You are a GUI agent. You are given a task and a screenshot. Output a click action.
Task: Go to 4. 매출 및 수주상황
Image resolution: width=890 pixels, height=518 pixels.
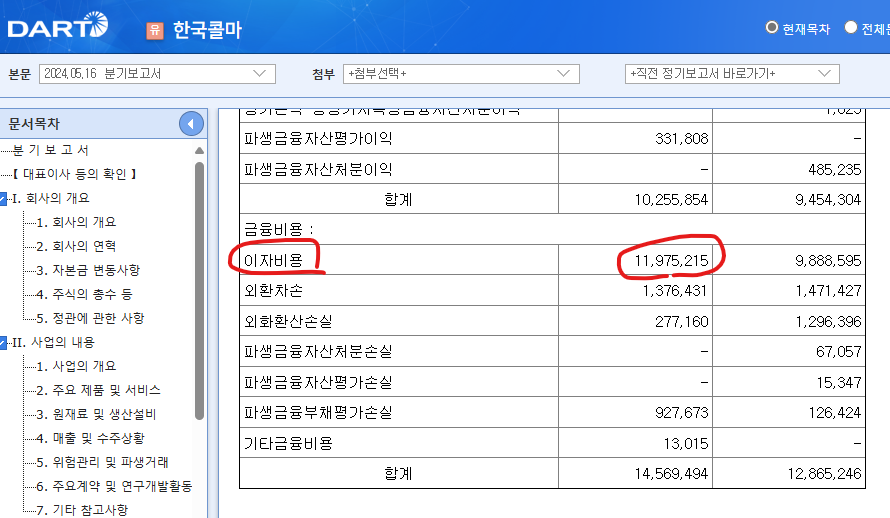[x=90, y=438]
